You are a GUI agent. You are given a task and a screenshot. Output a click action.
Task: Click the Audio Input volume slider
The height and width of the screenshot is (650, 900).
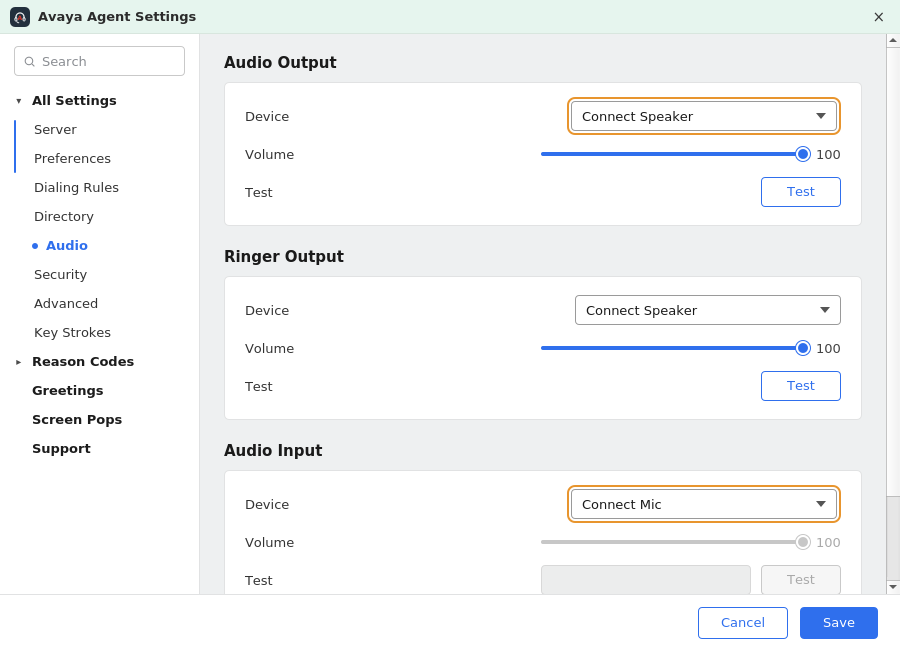pos(675,542)
